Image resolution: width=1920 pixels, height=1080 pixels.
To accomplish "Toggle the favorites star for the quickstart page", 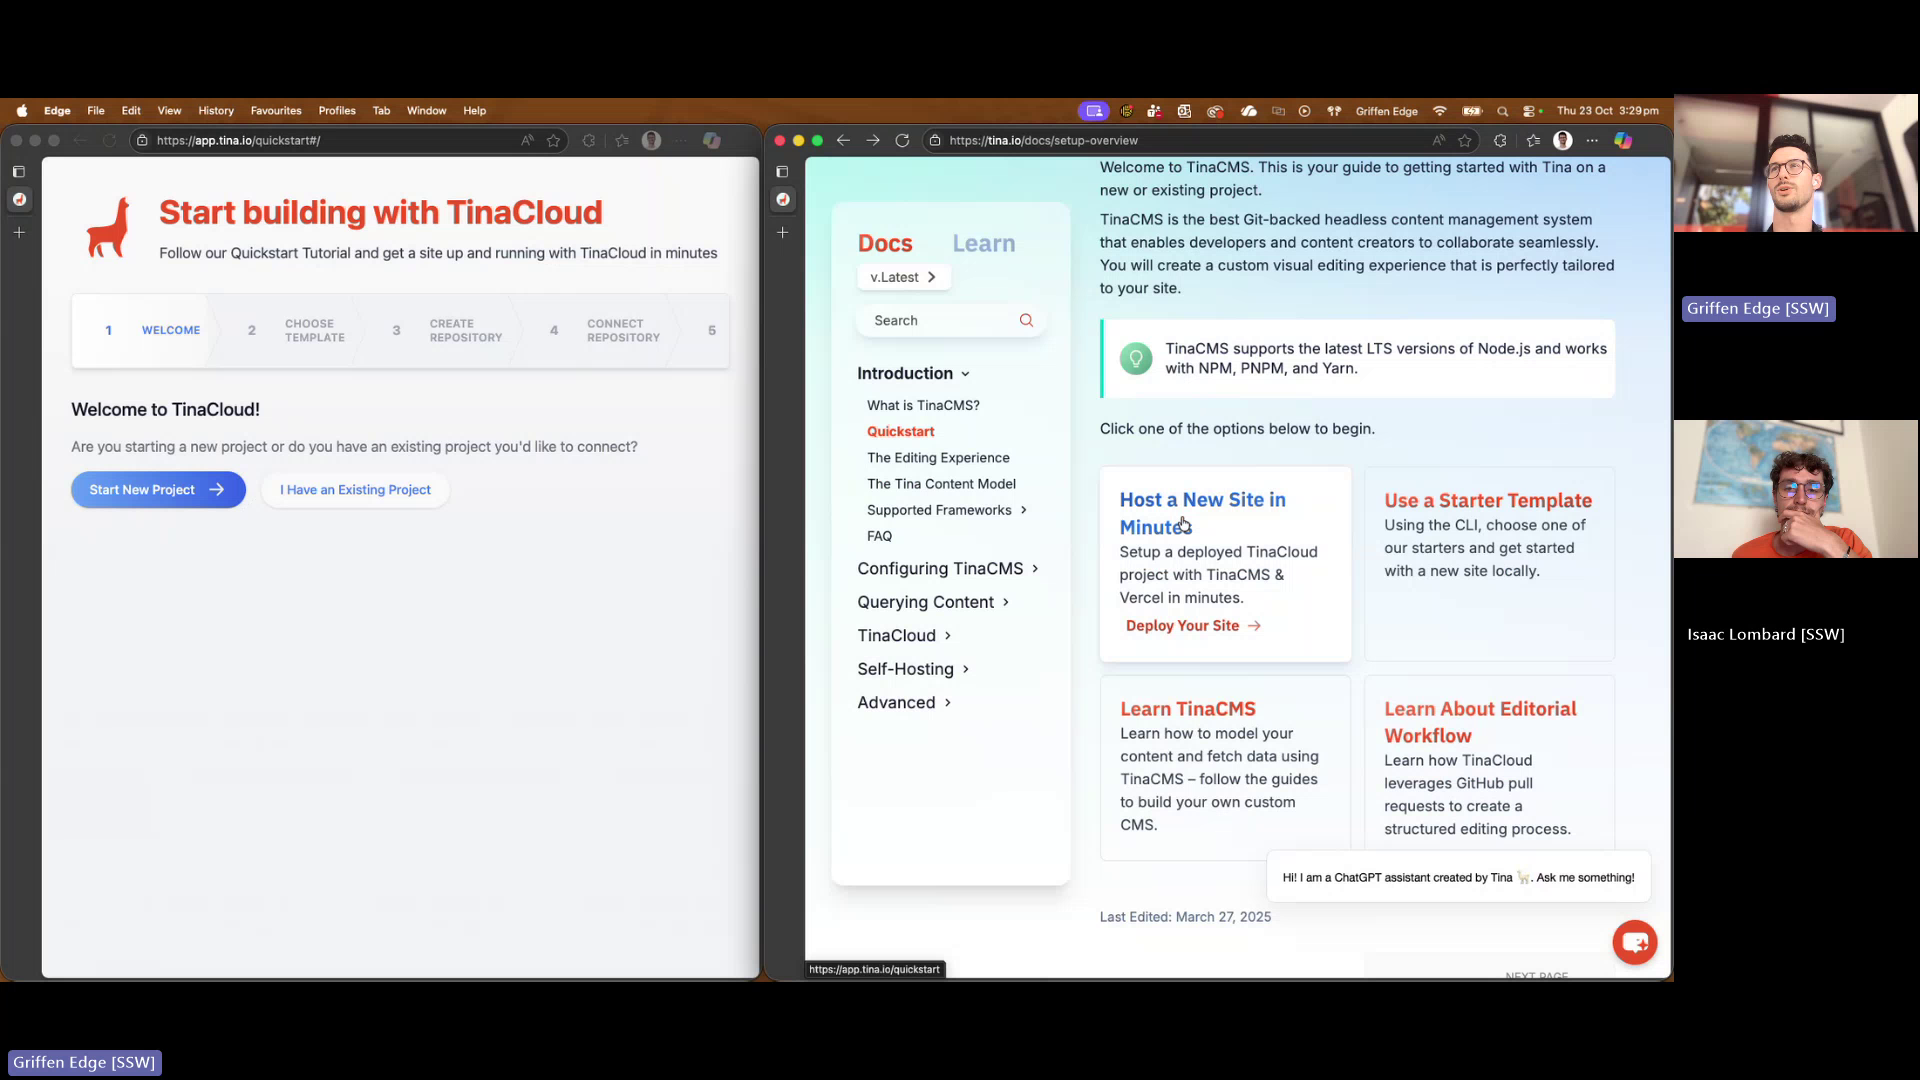I will [554, 140].
